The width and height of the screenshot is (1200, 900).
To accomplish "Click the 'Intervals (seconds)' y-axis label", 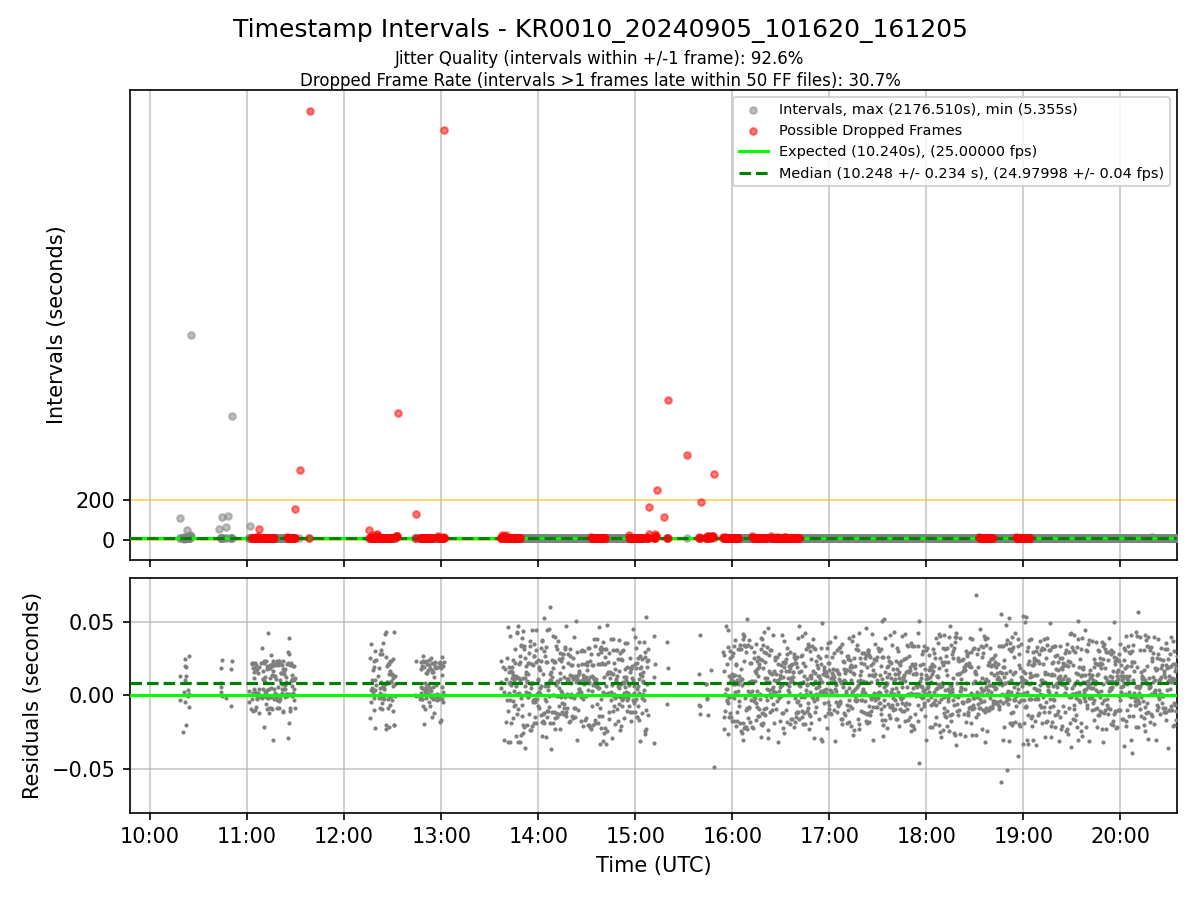I will [56, 325].
